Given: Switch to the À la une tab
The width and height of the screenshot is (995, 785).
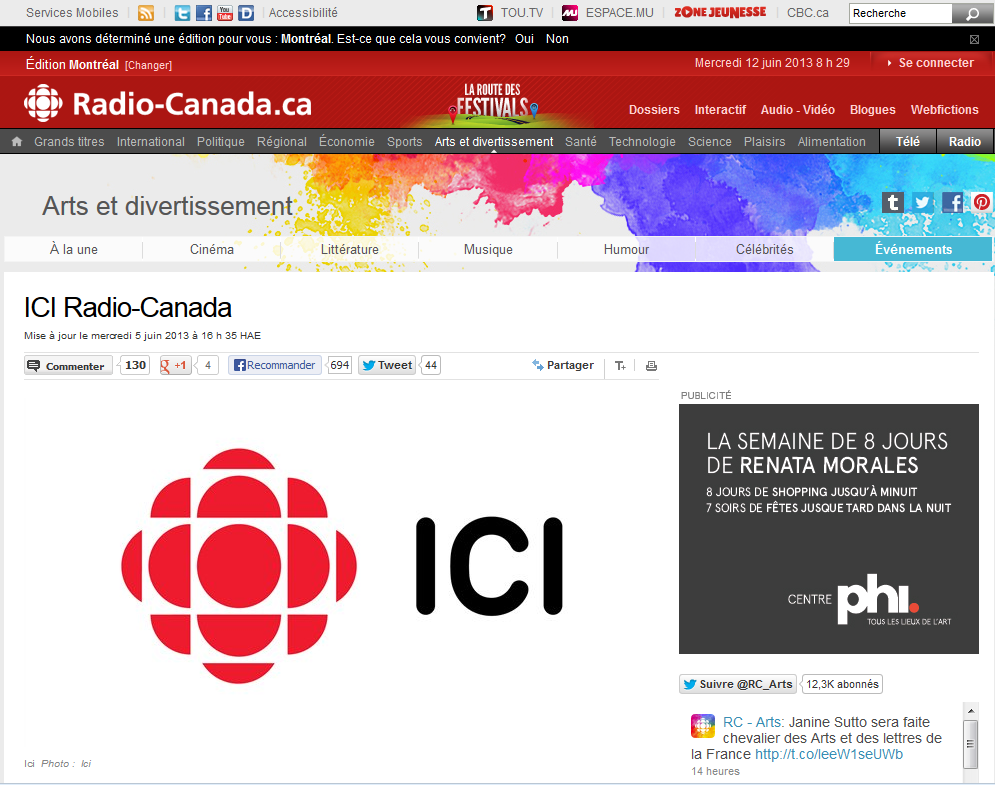Looking at the screenshot, I should click(74, 249).
